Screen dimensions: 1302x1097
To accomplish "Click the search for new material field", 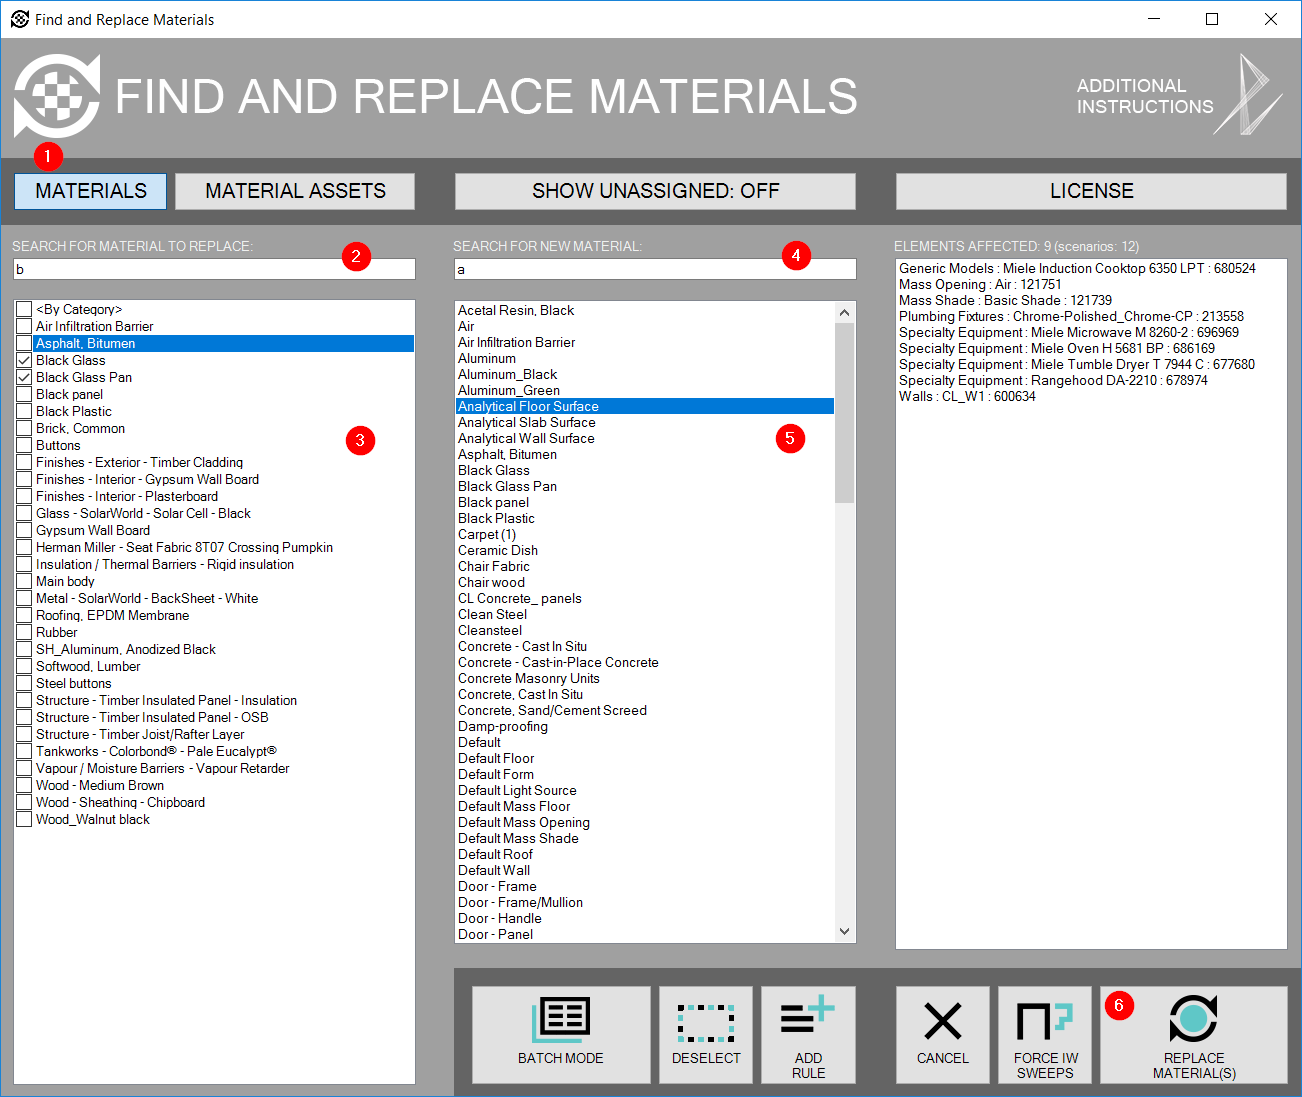I will pyautogui.click(x=655, y=268).
